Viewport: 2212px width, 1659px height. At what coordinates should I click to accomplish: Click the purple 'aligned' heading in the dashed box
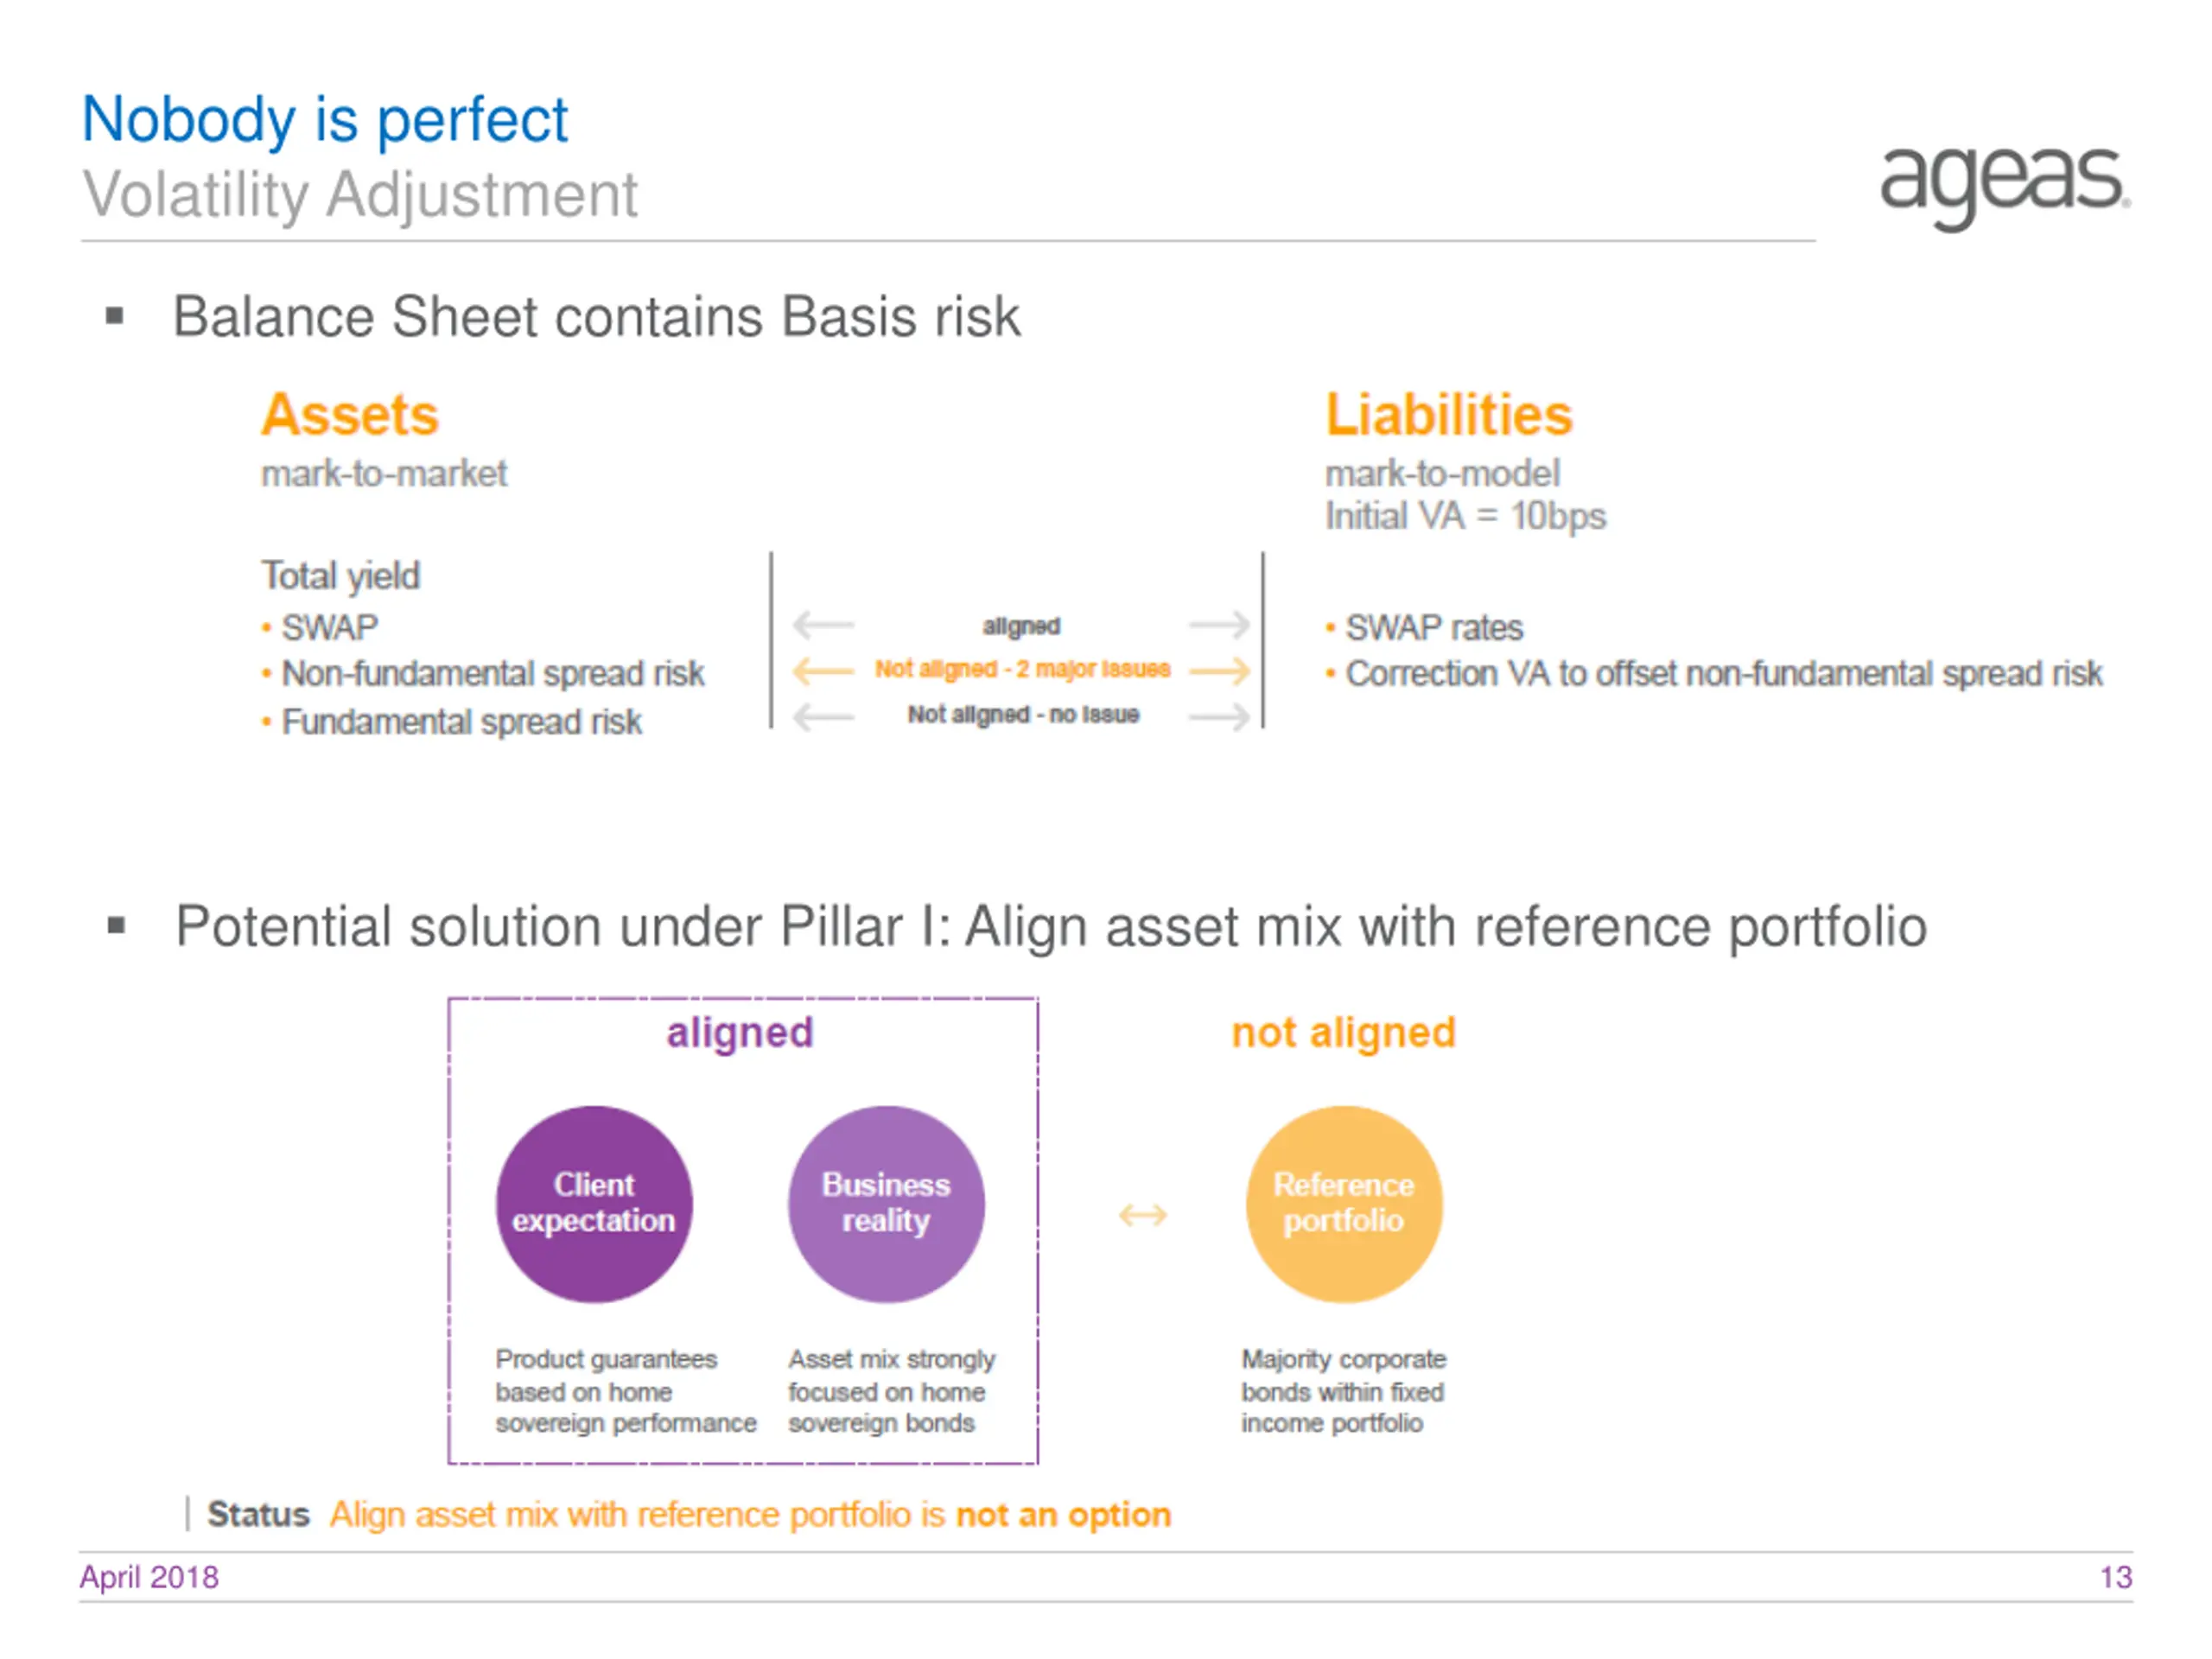click(x=740, y=1033)
